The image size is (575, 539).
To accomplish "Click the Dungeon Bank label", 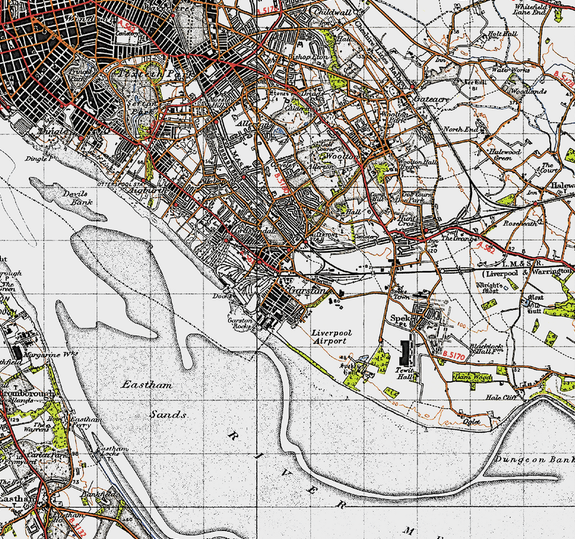I will point(535,459).
